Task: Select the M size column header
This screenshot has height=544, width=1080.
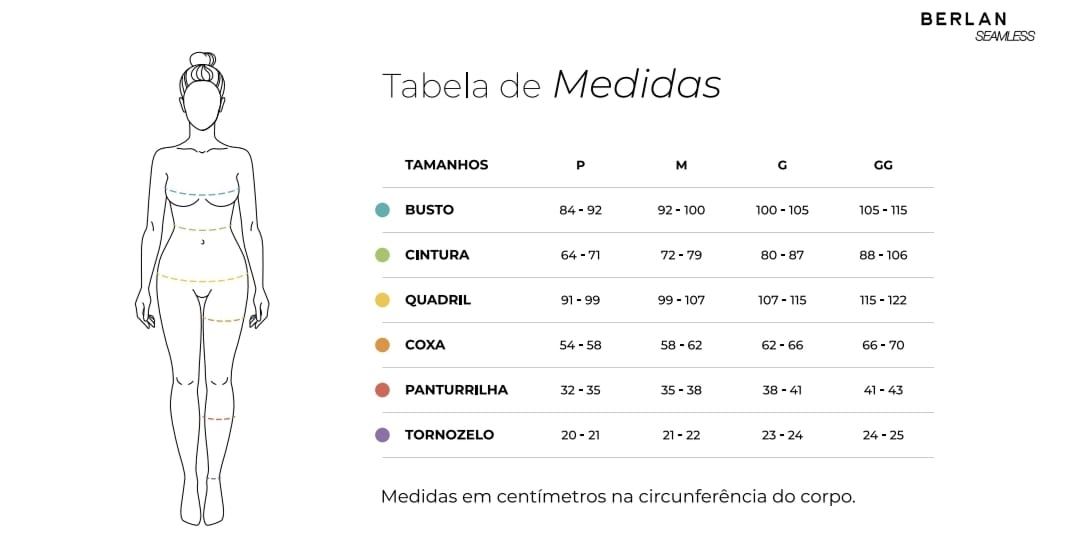Action: coord(681,165)
